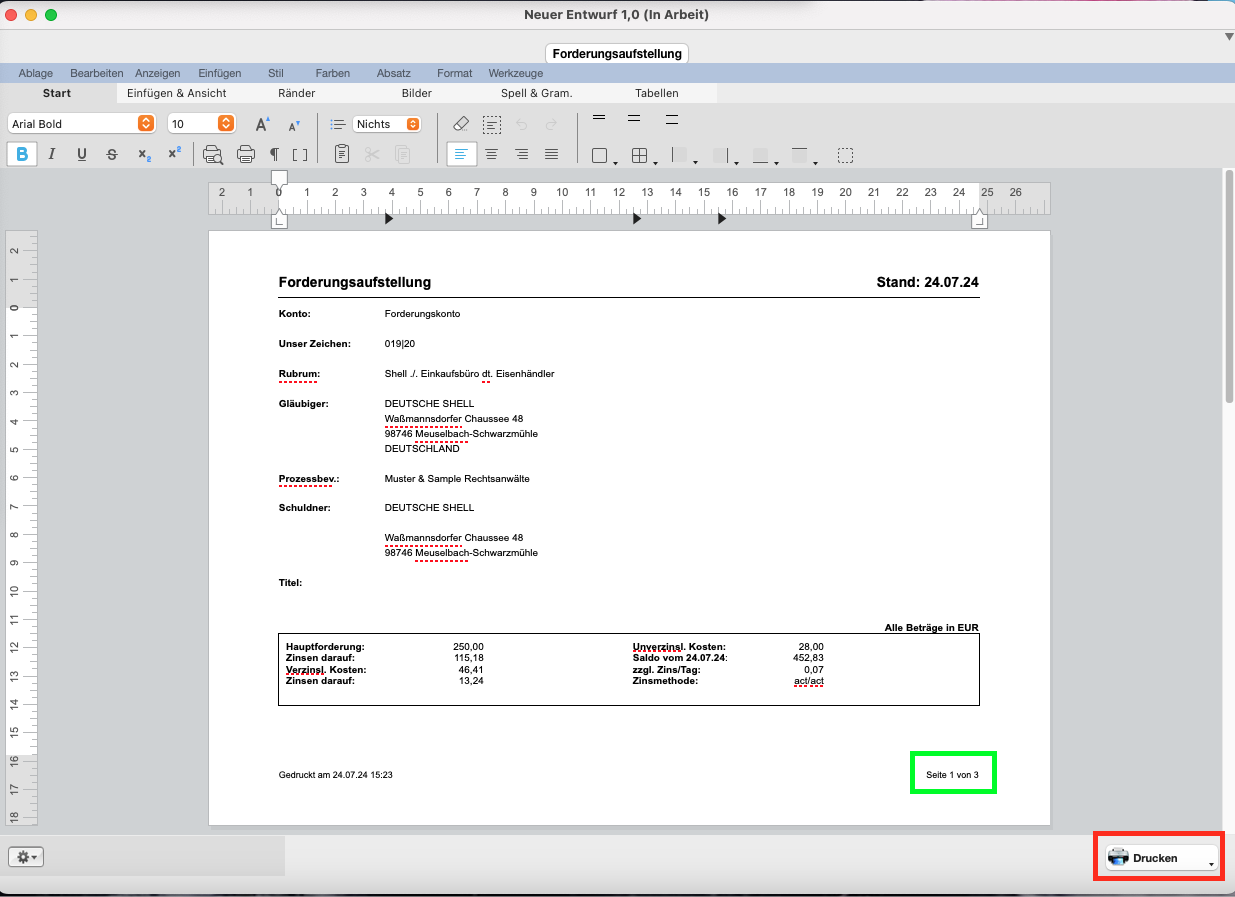Click the printer icon in the toolbar

[246, 154]
